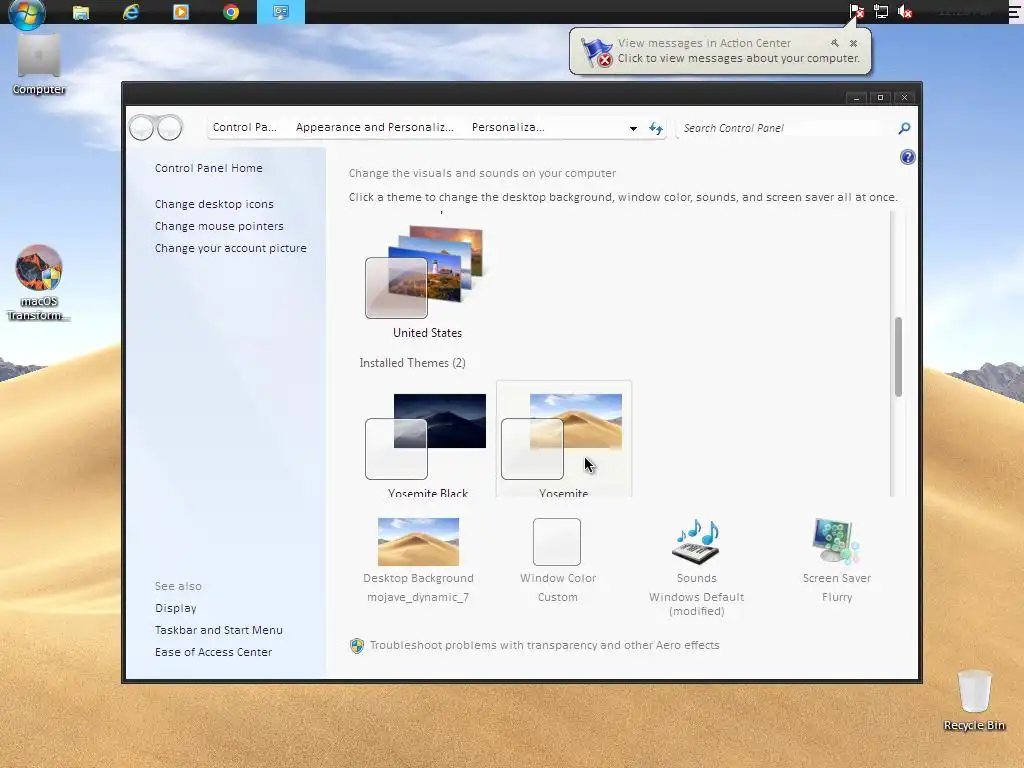Open Change your account picture link
Viewport: 1024px width, 768px height.
click(x=231, y=248)
